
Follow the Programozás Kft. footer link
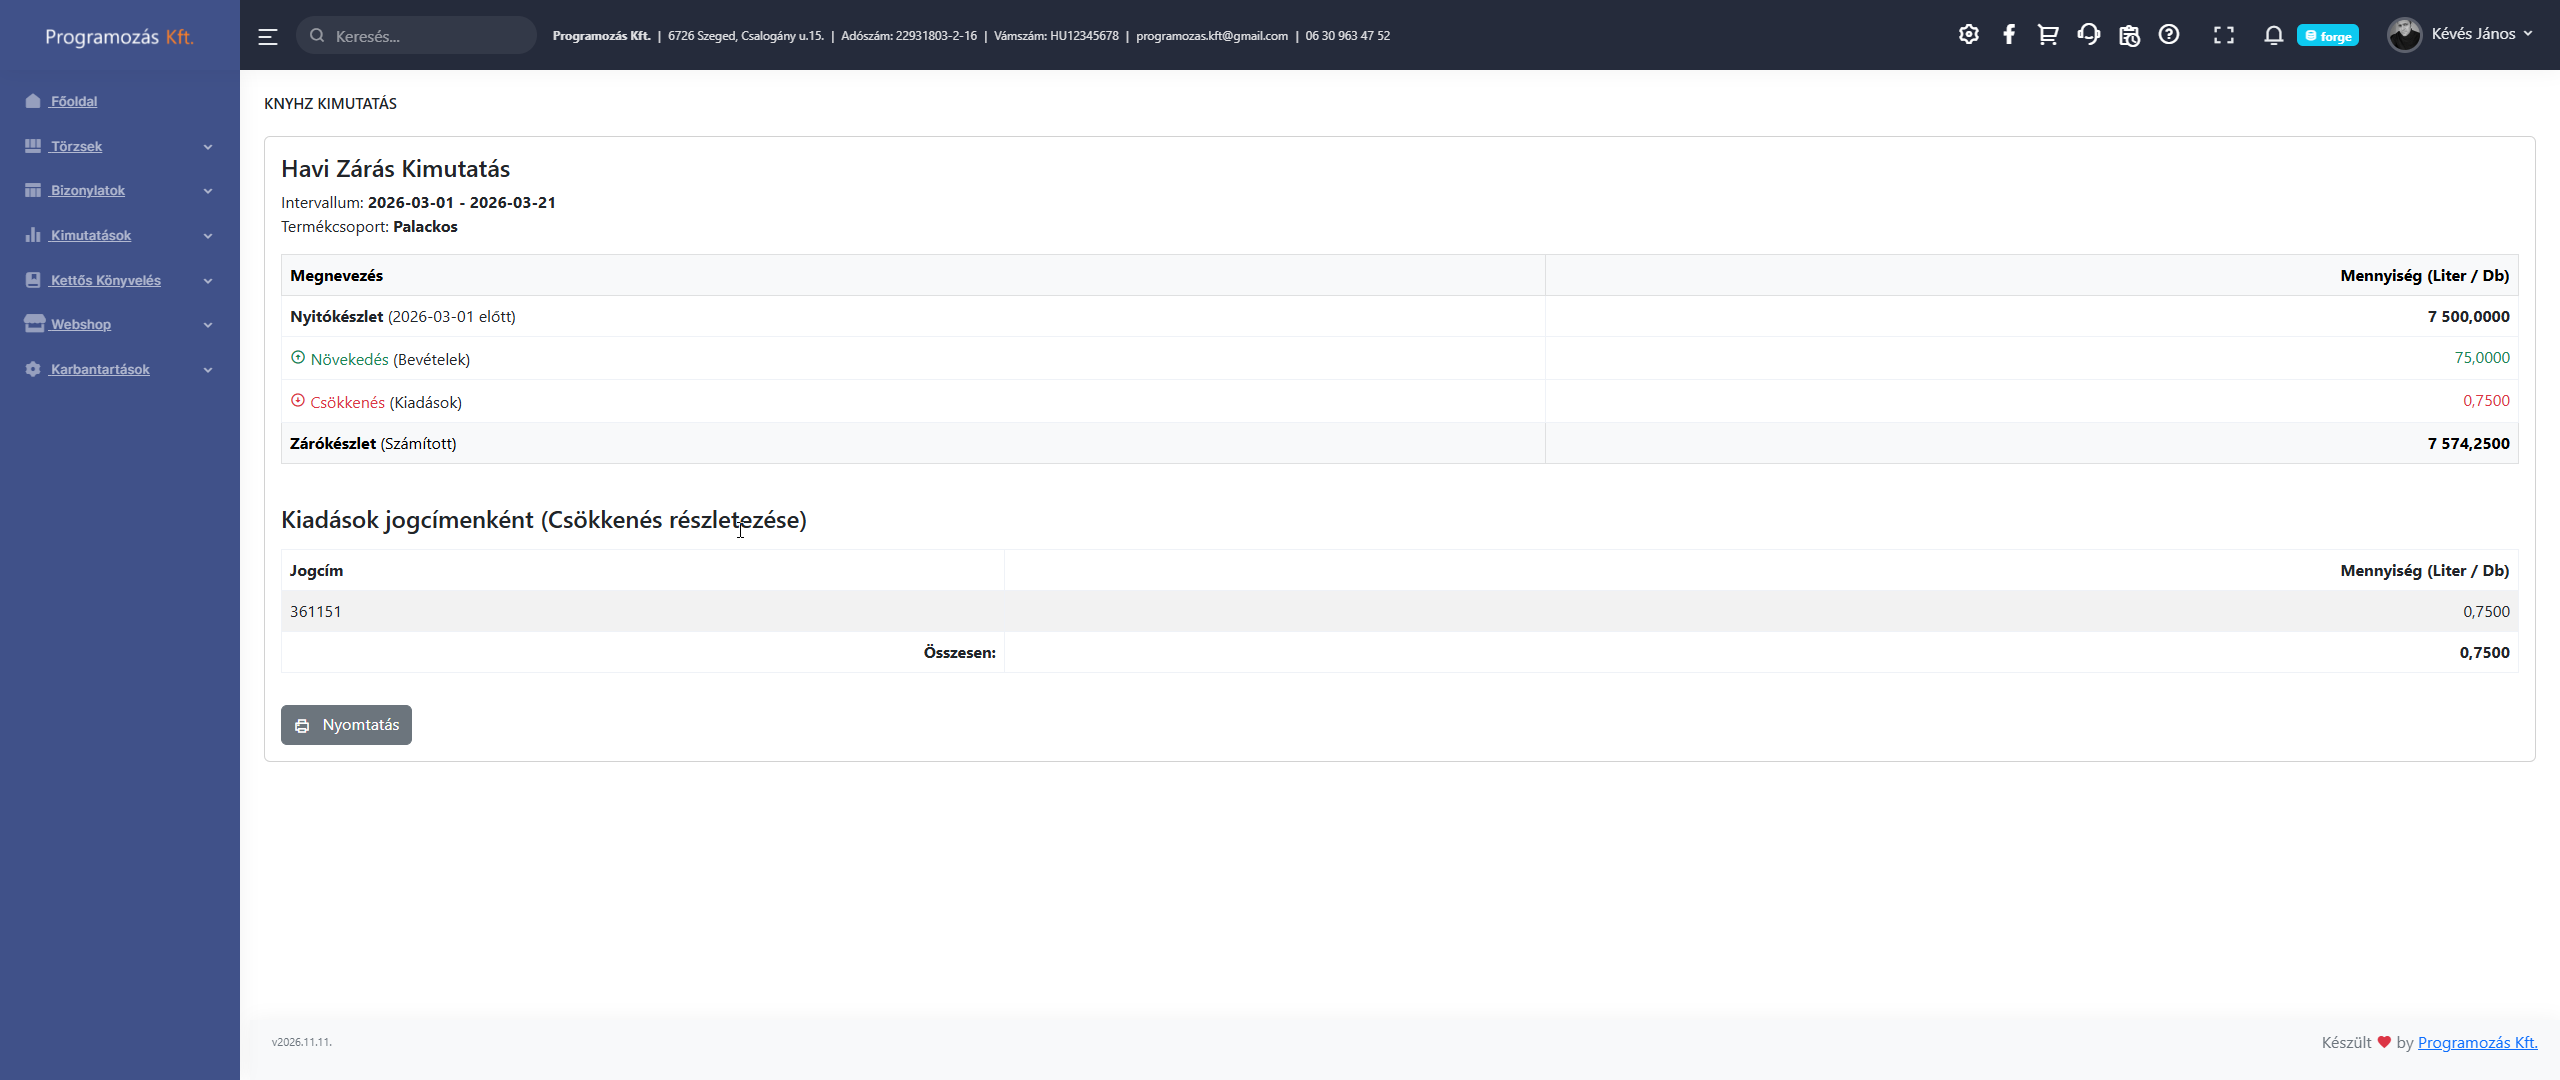tap(2477, 1042)
